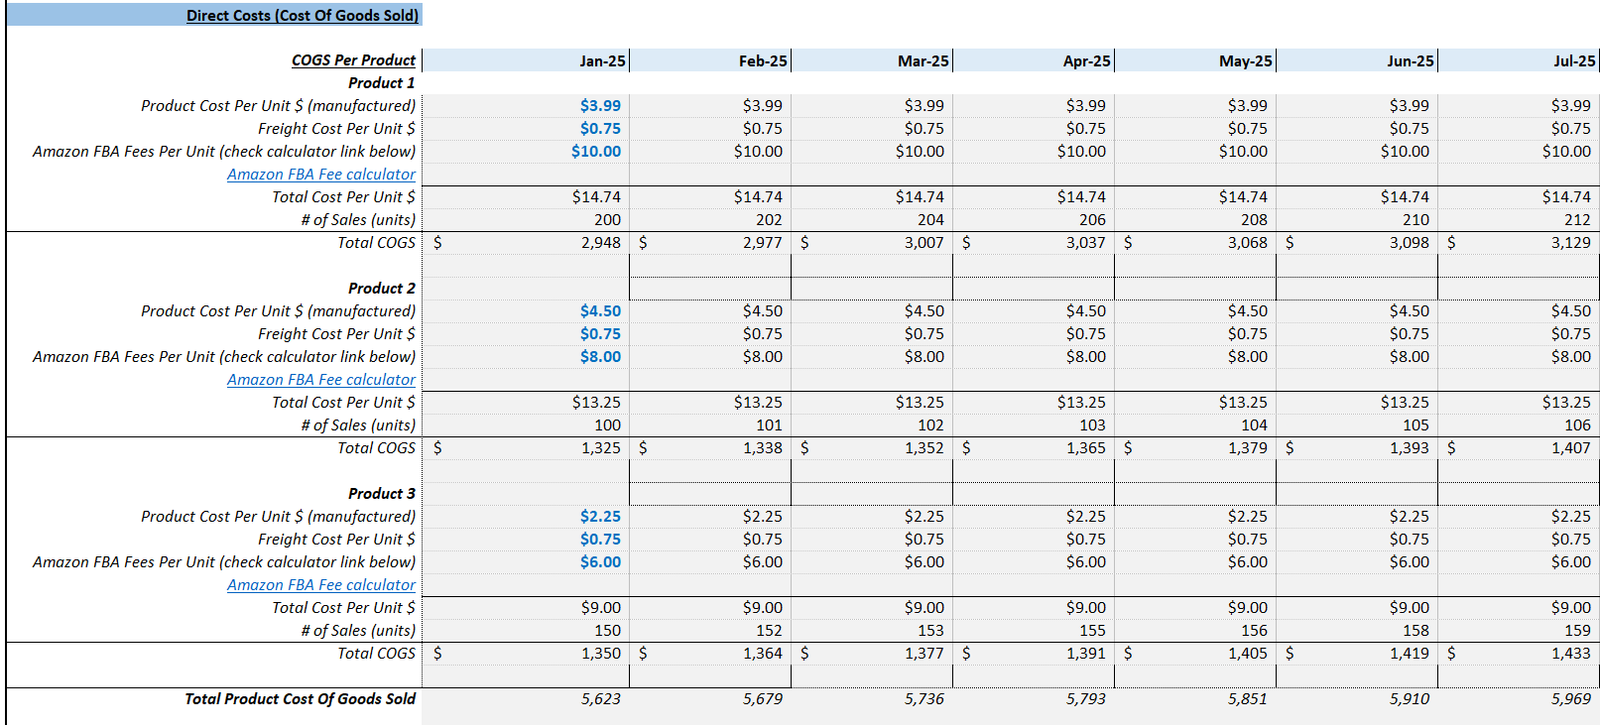The height and width of the screenshot is (725, 1600).
Task: Select the Direct Costs (Cost Of Goods Sold) title
Action: (x=302, y=16)
